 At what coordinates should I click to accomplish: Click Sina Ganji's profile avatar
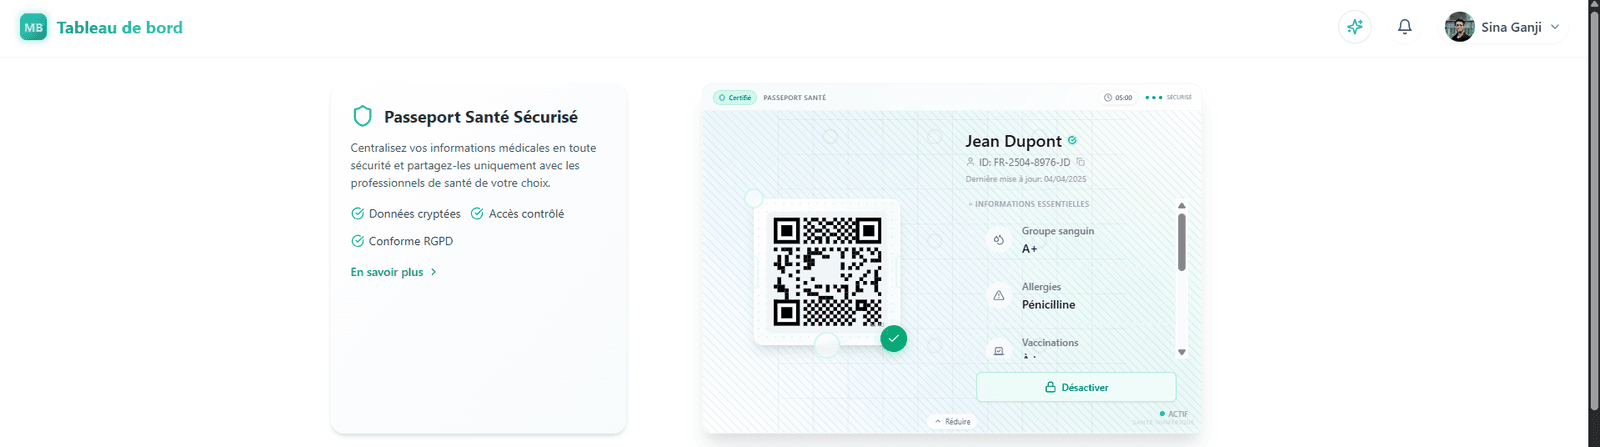pyautogui.click(x=1460, y=27)
